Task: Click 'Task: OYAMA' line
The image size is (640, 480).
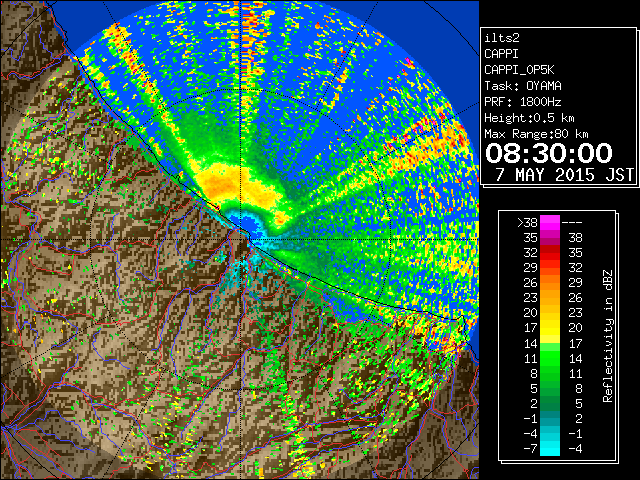Action: click(x=523, y=86)
